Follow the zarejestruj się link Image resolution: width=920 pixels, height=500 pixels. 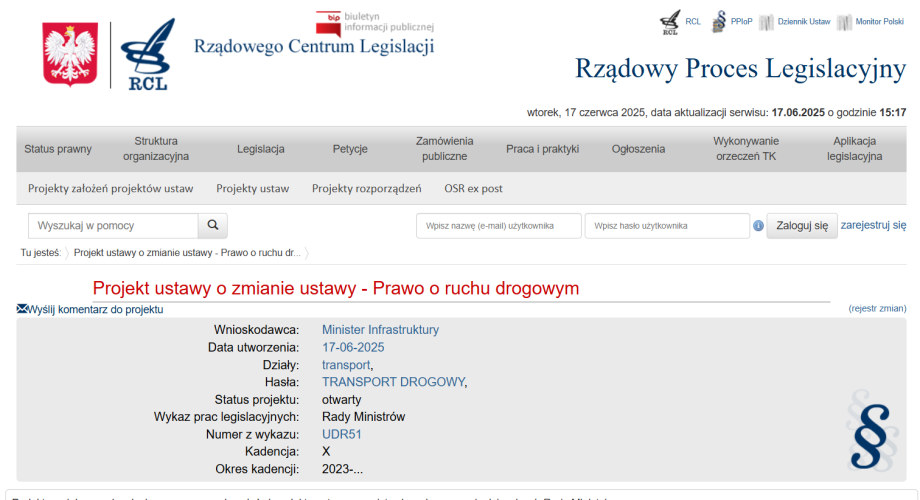873,225
